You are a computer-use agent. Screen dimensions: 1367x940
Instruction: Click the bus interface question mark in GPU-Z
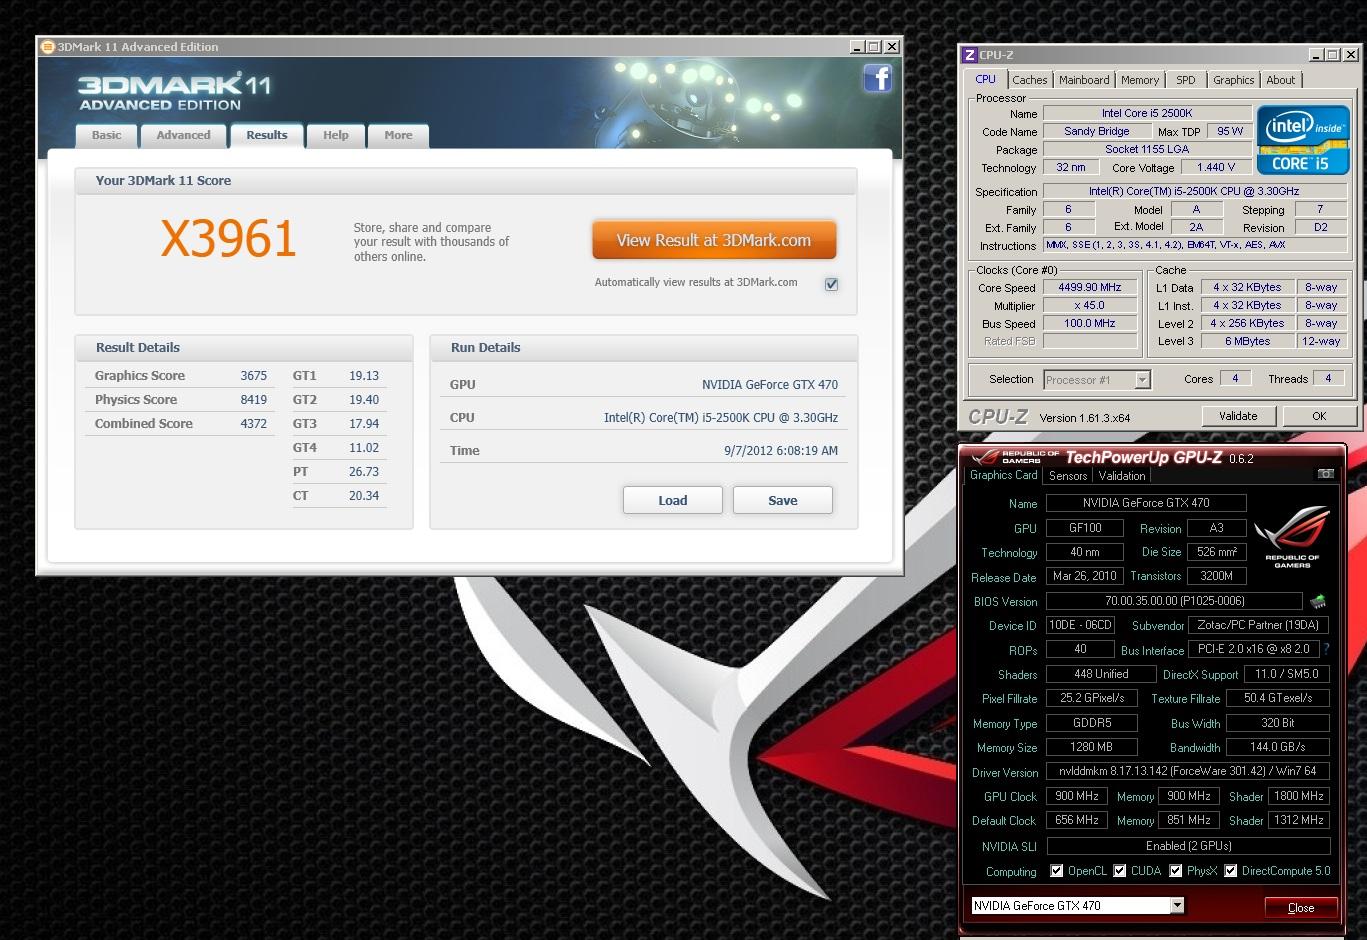pos(1326,649)
